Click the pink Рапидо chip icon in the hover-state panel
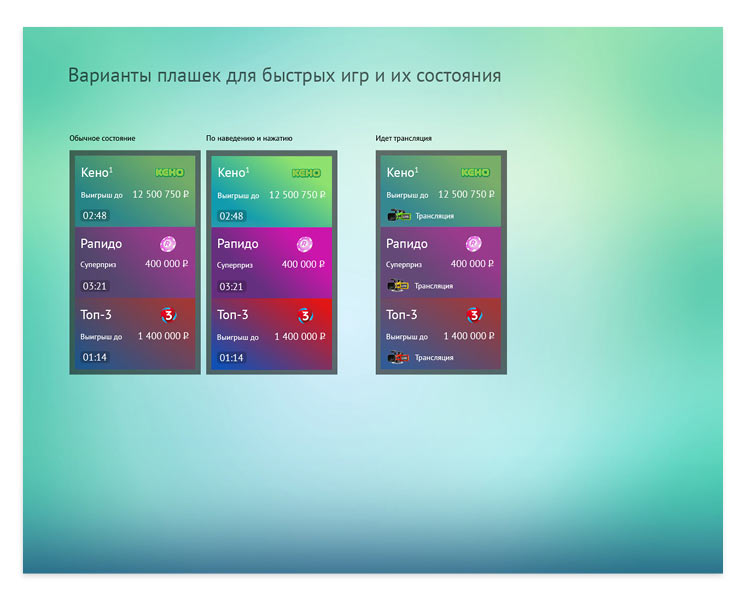This screenshot has height=600, width=750. pos(305,244)
